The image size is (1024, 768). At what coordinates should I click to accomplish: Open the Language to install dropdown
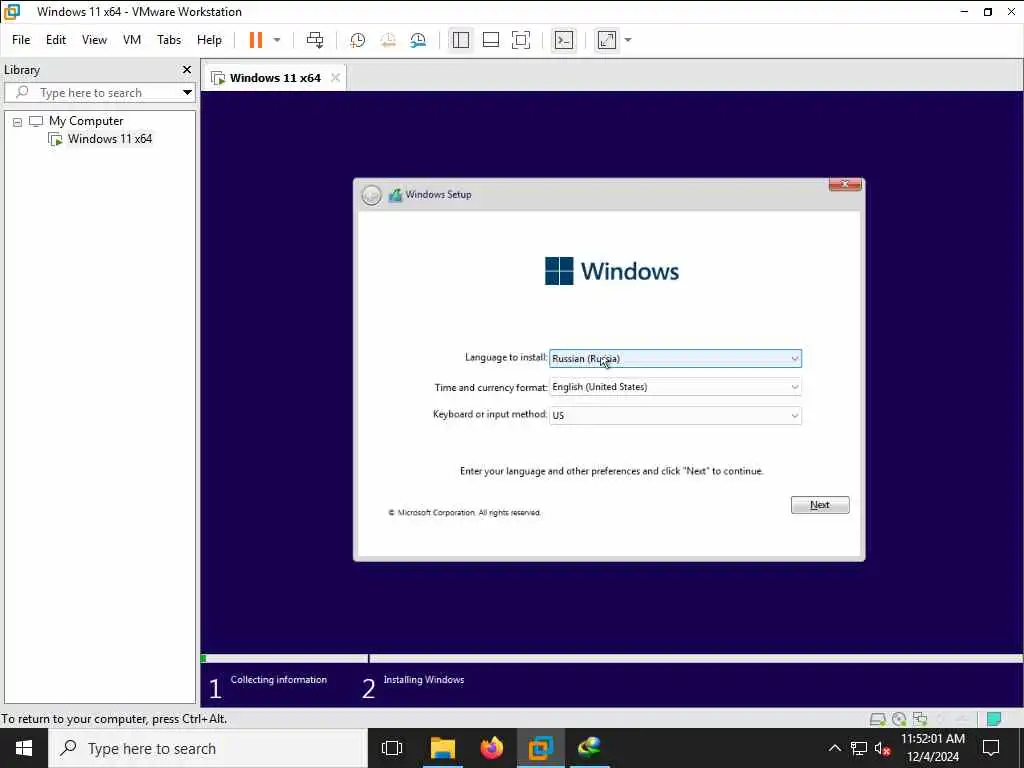(675, 359)
